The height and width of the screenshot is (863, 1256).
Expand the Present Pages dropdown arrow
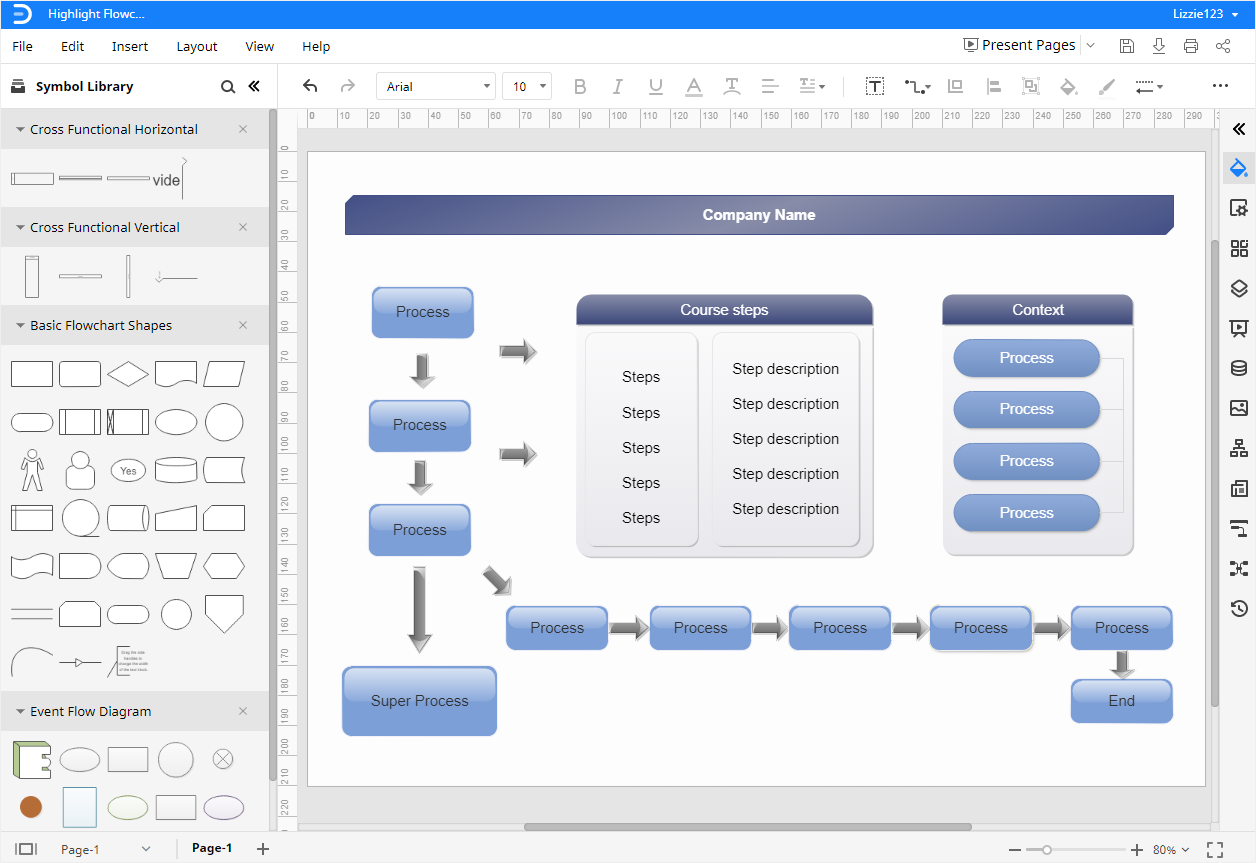1091,45
